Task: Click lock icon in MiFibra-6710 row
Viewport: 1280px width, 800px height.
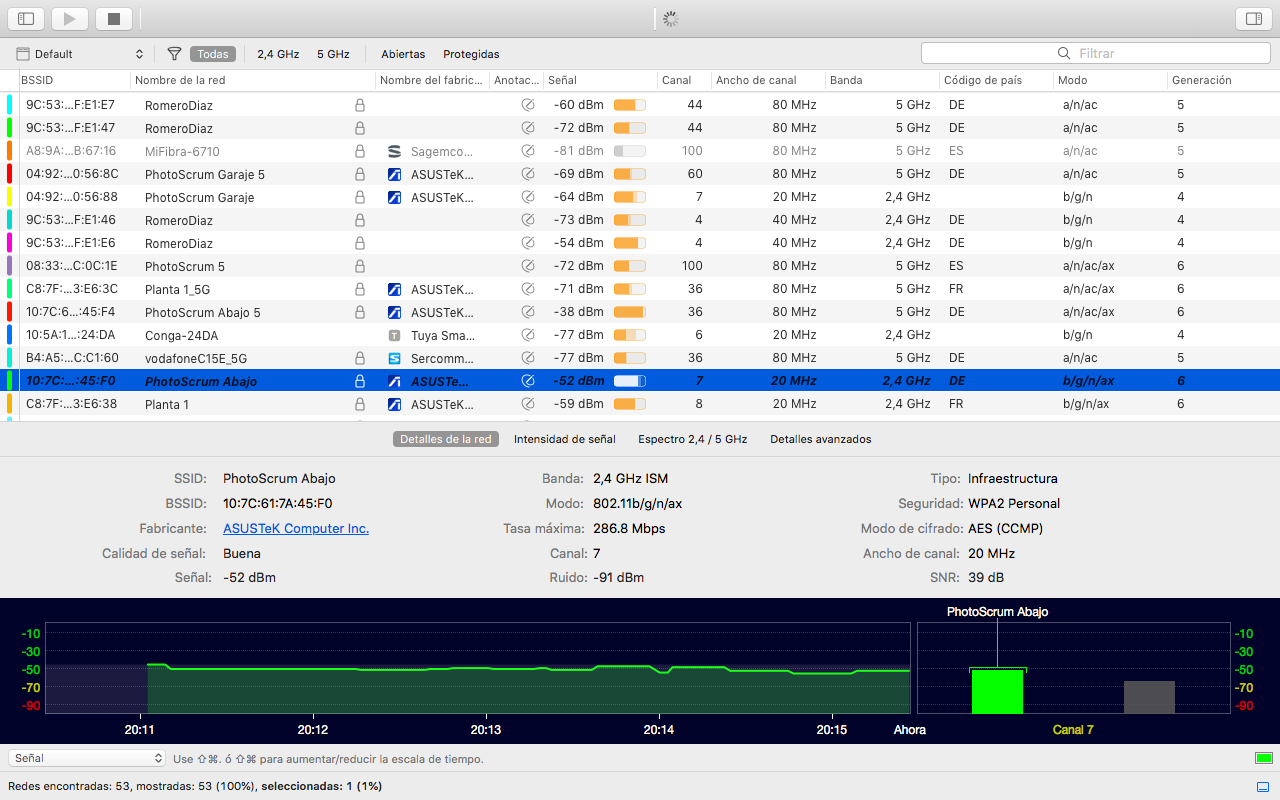Action: 360,151
